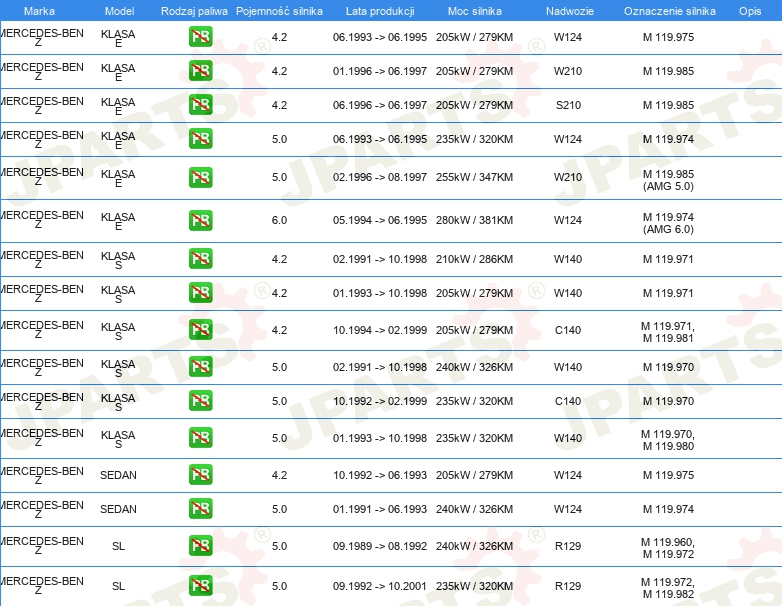Click SL model in the 09.1989 row
The height and width of the screenshot is (606, 782).
(118, 547)
